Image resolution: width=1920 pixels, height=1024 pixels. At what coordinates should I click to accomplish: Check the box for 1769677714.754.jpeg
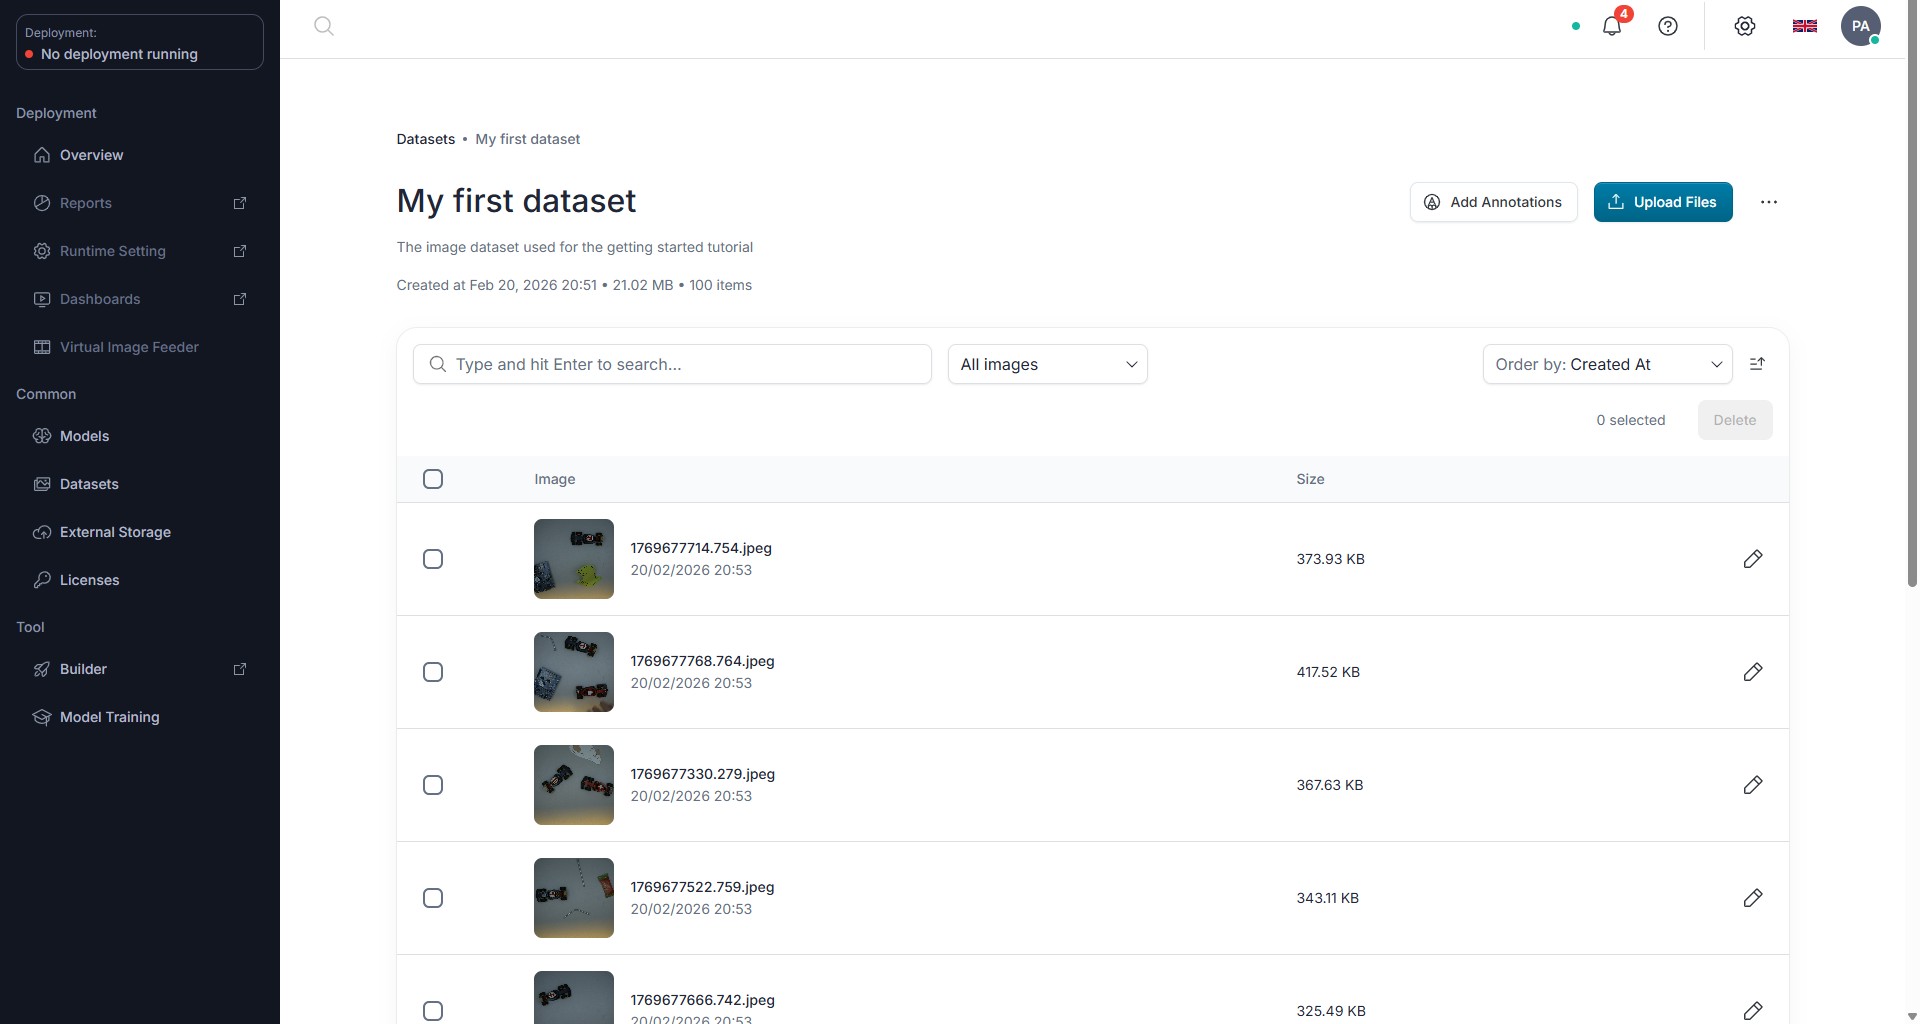433,559
